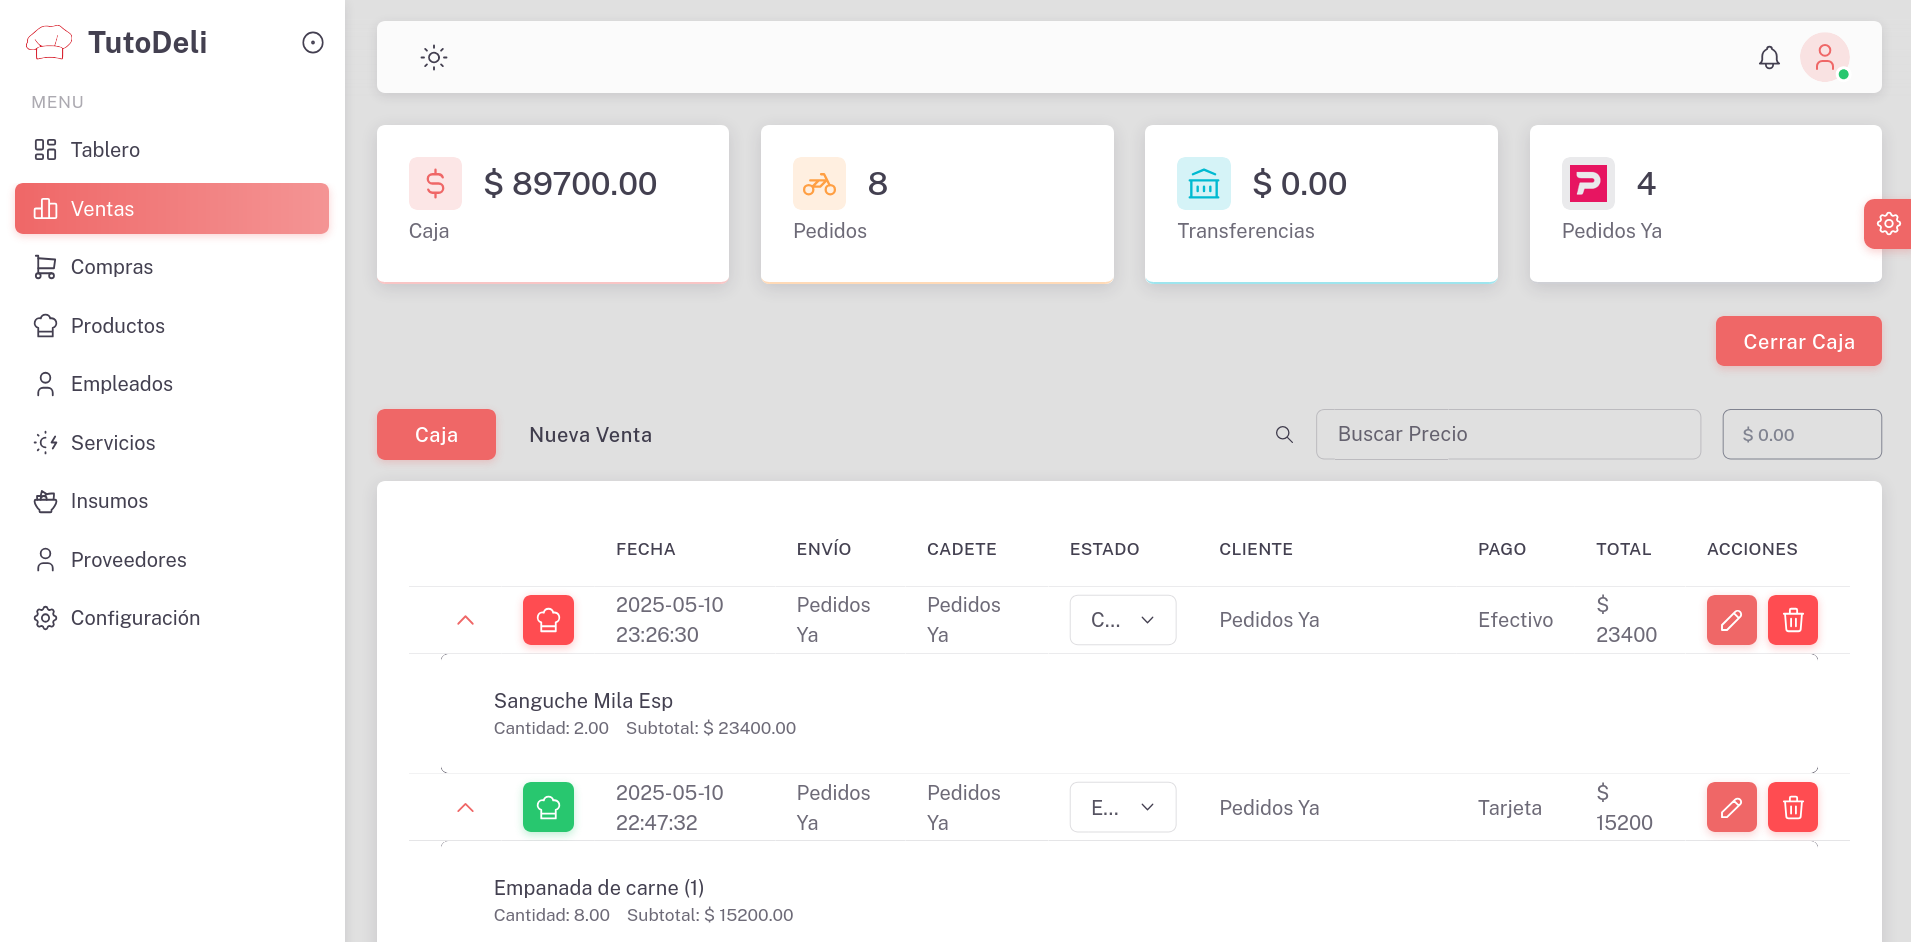The width and height of the screenshot is (1911, 942).
Task: Select the Compras cart icon in sidebar
Action: coord(45,266)
